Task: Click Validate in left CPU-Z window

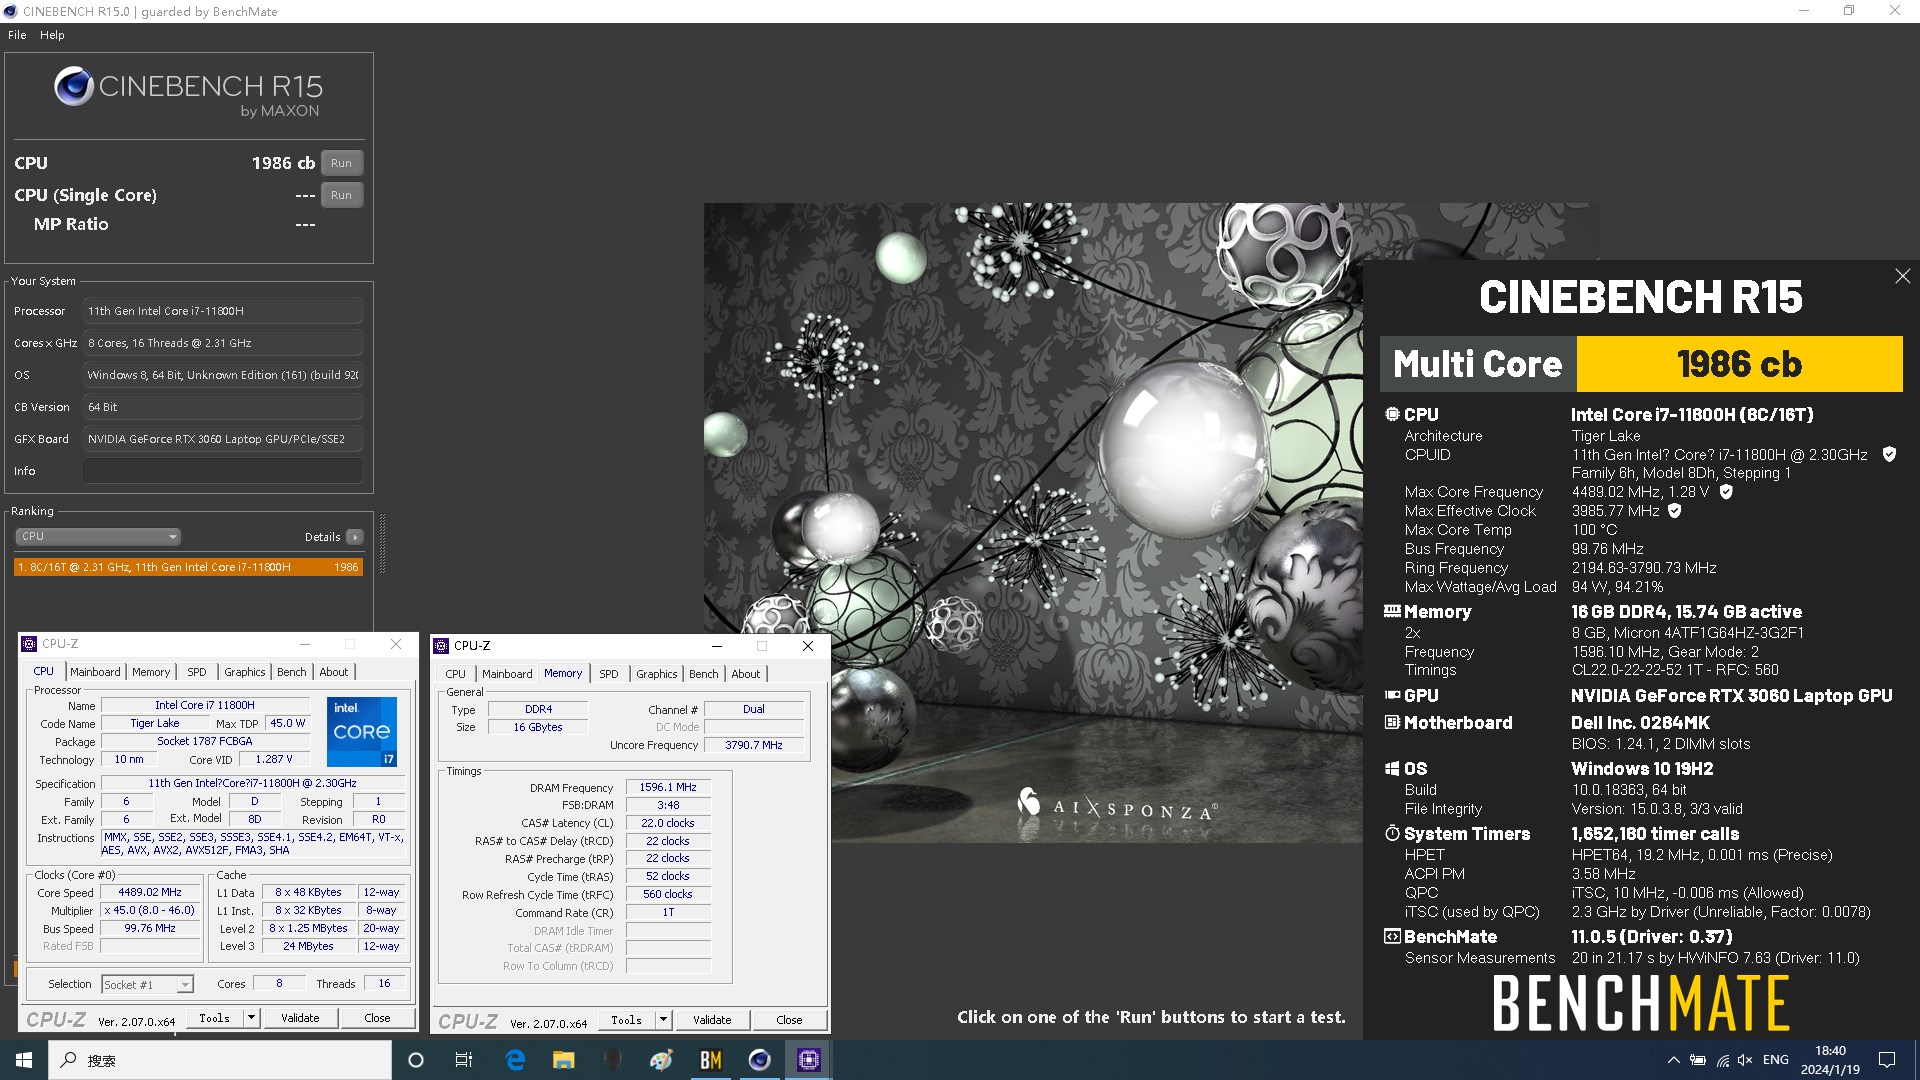Action: pos(300,1018)
